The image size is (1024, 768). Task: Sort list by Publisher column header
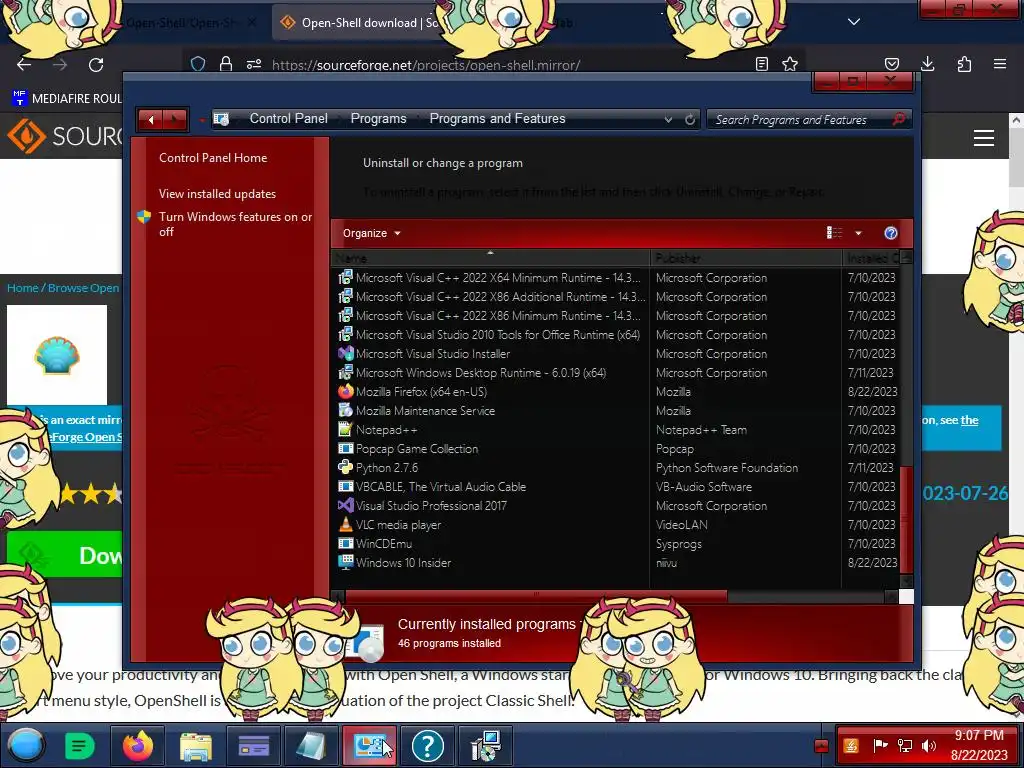coord(746,258)
